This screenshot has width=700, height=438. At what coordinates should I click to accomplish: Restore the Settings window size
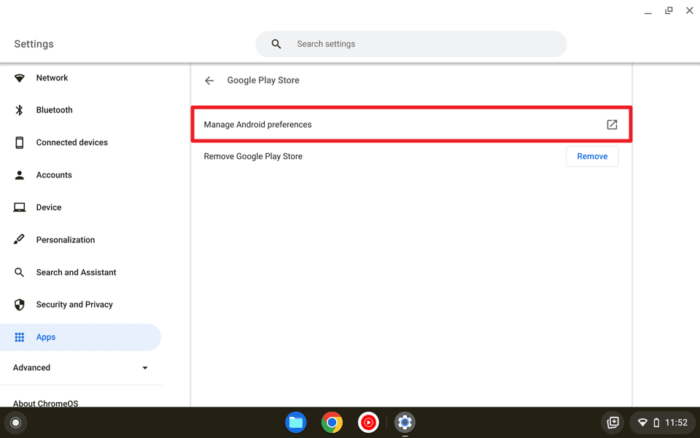click(x=668, y=10)
